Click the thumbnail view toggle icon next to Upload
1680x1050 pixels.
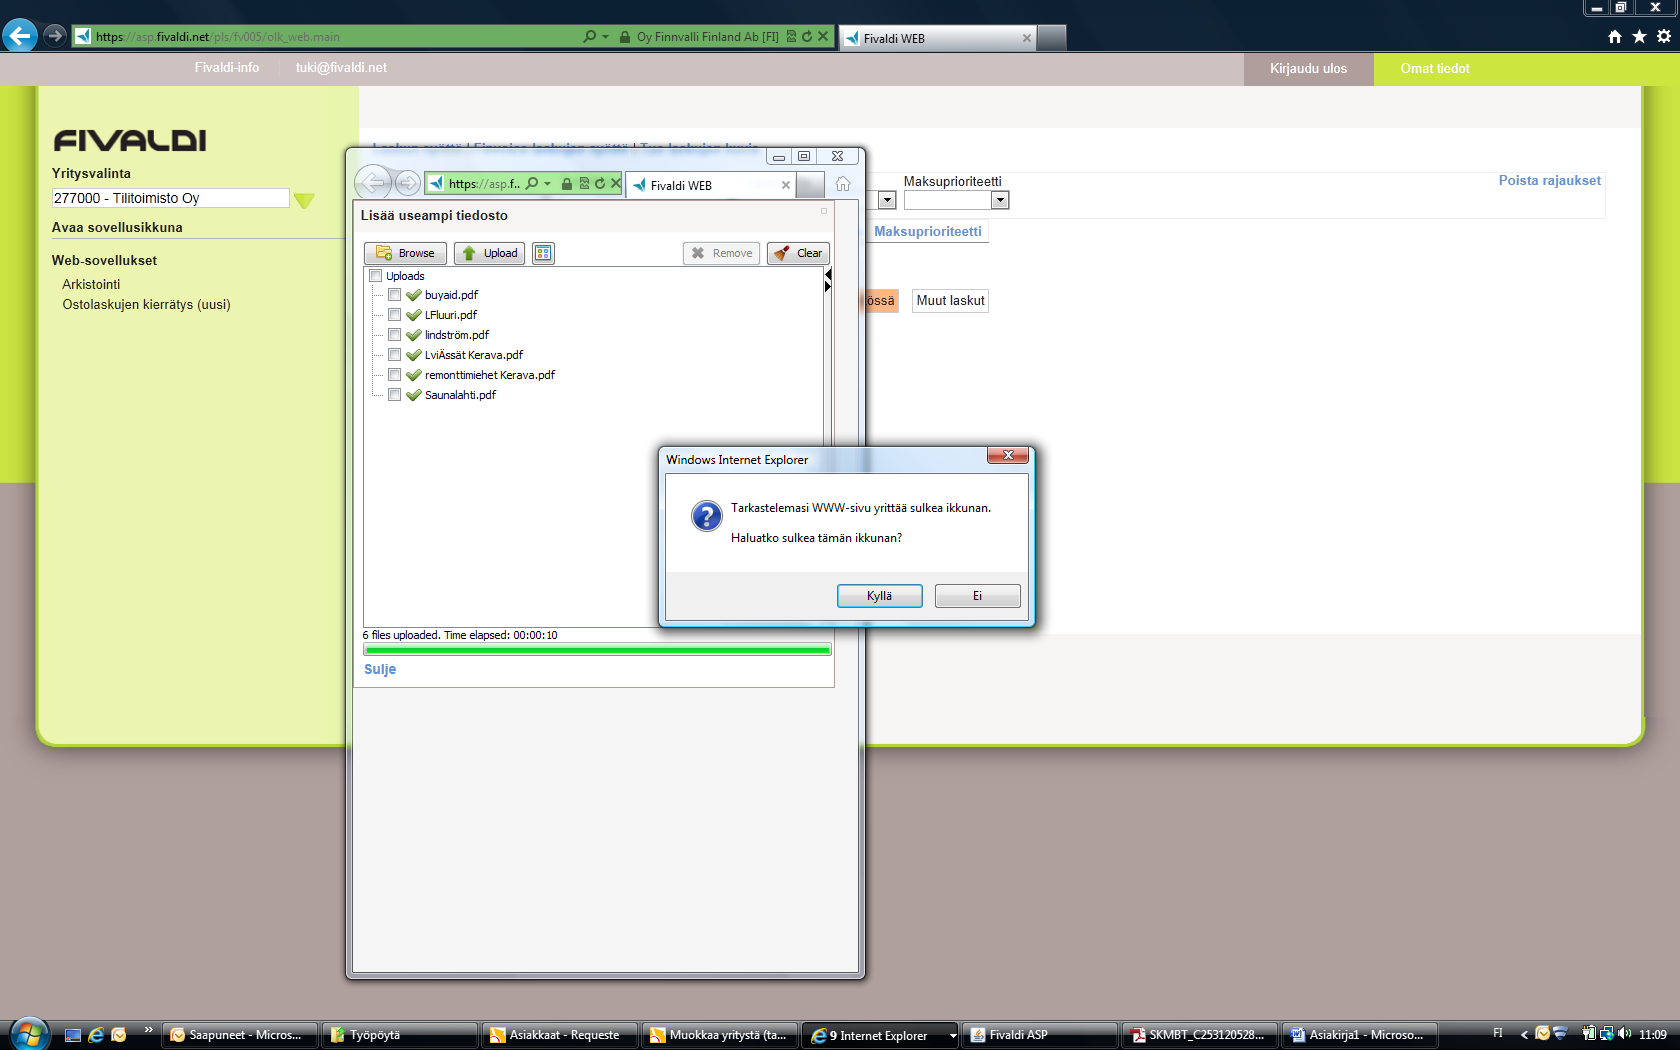tap(543, 253)
